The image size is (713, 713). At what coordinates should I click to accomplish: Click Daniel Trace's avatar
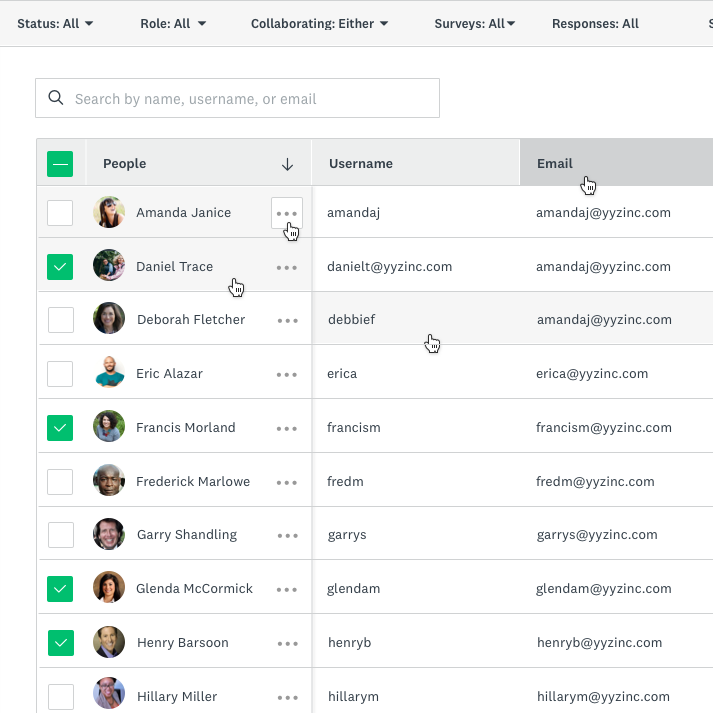coord(109,265)
